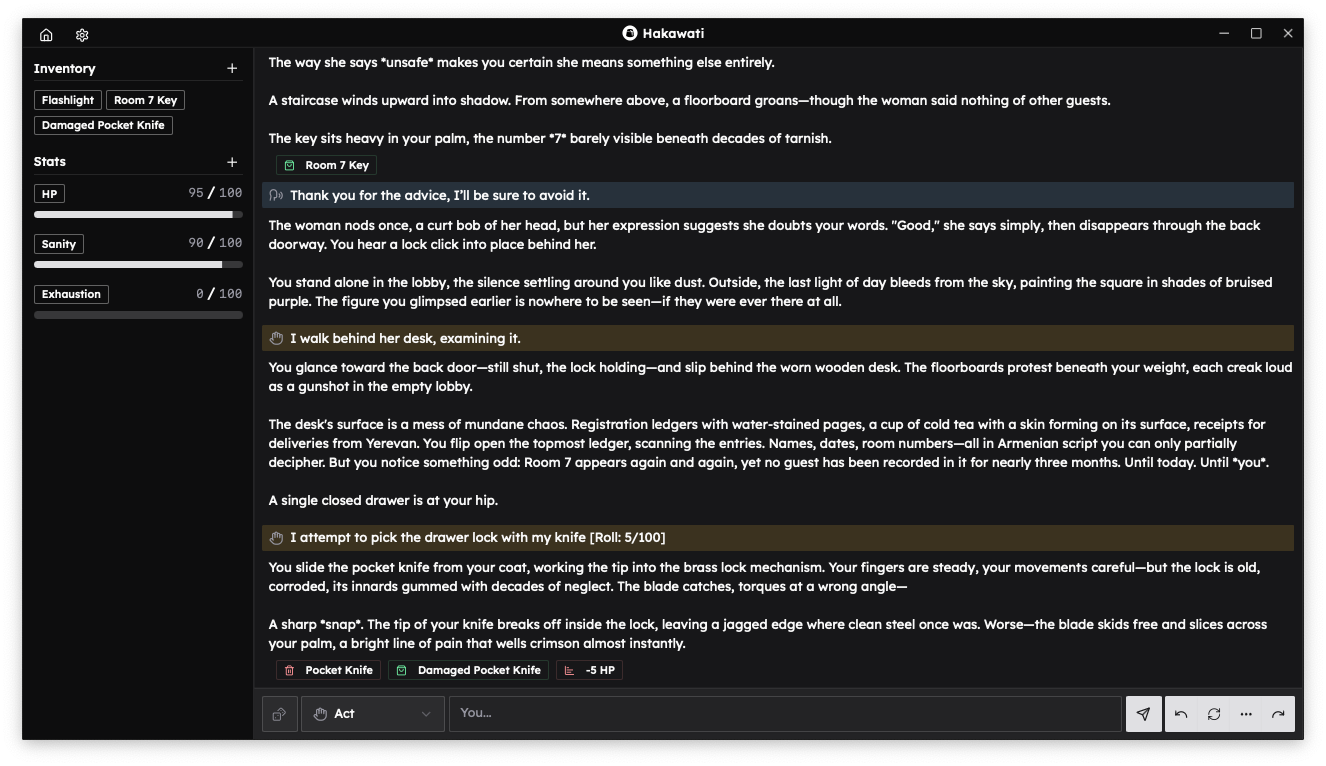
Task: Click the Sanity stat label
Action: [59, 244]
